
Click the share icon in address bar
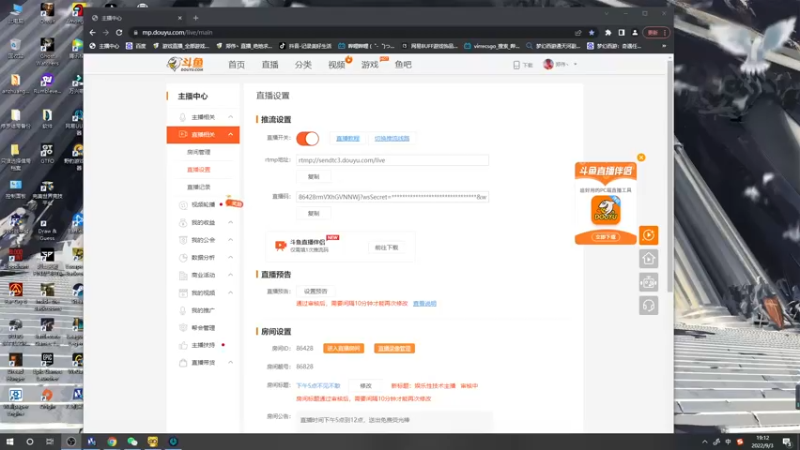pos(578,33)
